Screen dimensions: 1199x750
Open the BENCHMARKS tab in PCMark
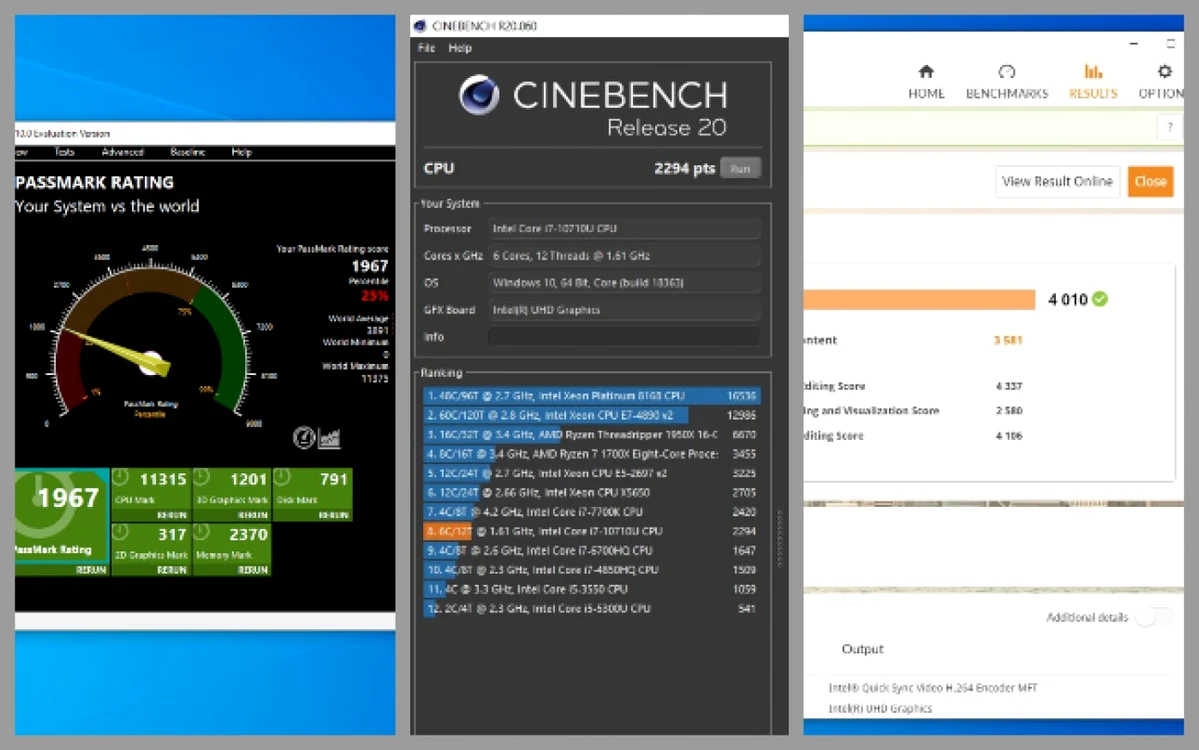click(1006, 82)
